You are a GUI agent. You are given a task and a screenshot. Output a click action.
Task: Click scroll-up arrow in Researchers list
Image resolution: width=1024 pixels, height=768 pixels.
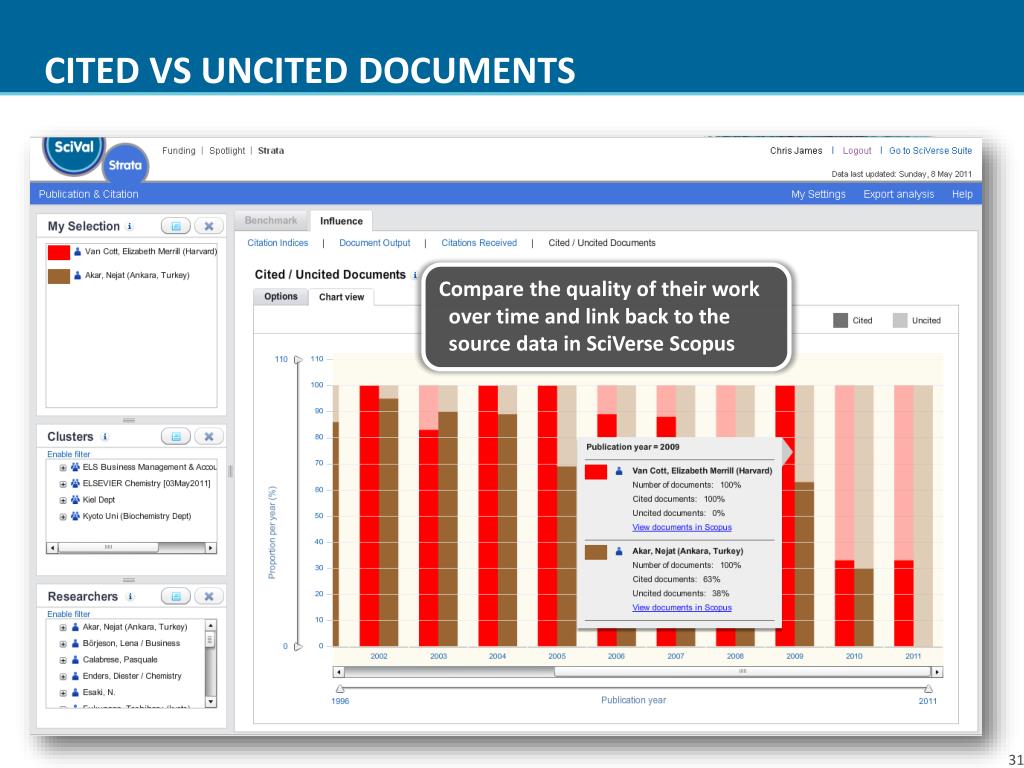click(x=210, y=626)
